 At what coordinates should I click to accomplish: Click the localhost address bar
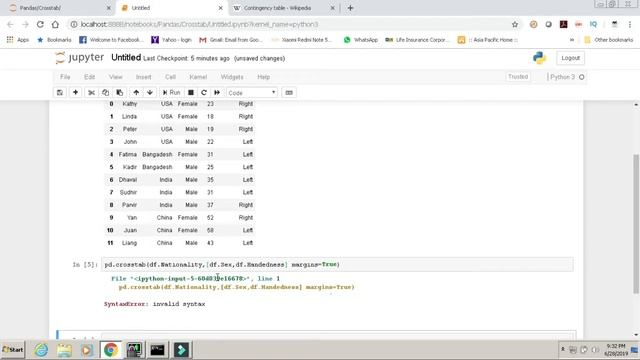tap(290, 24)
